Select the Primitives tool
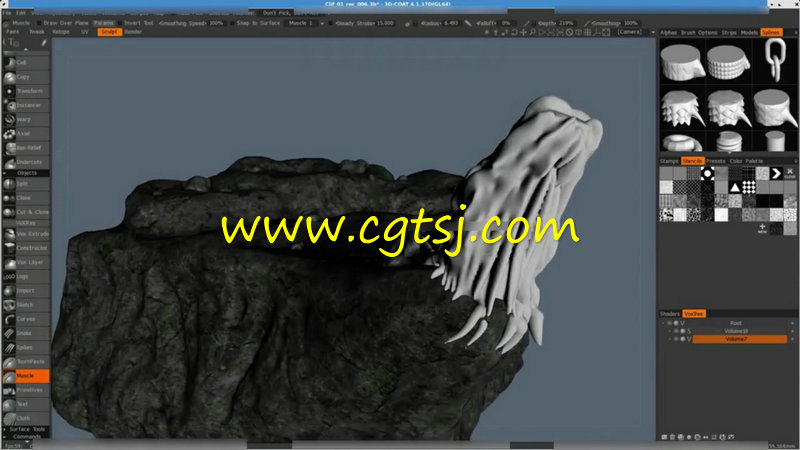This screenshot has width=800, height=450. (26, 390)
